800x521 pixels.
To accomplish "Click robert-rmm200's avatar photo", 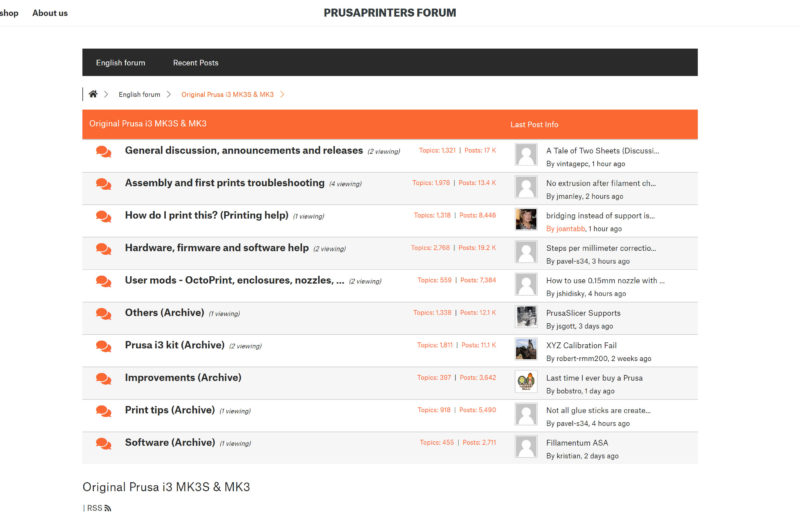I will click(x=526, y=350).
